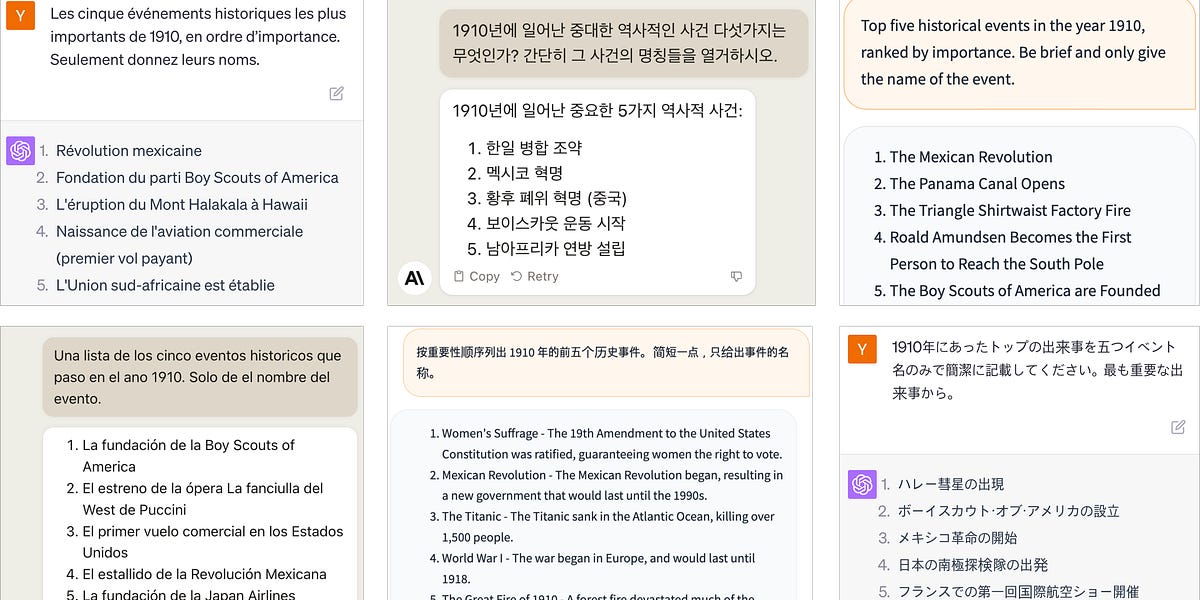Click the orange Y avatar beside the Japanese prompt

tap(862, 349)
